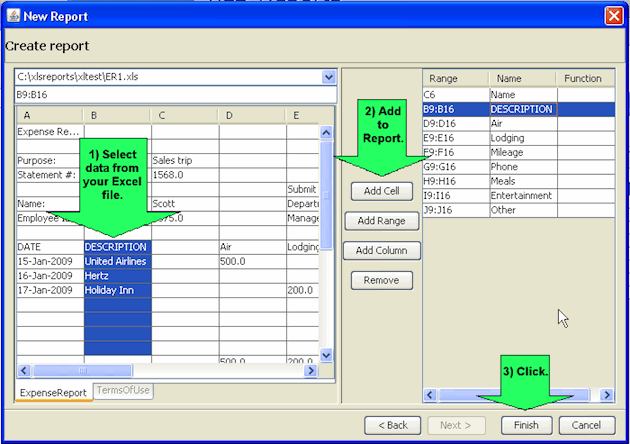
Task: Click spreadsheet horizontal scrollbar right arrow
Action: click(311, 370)
